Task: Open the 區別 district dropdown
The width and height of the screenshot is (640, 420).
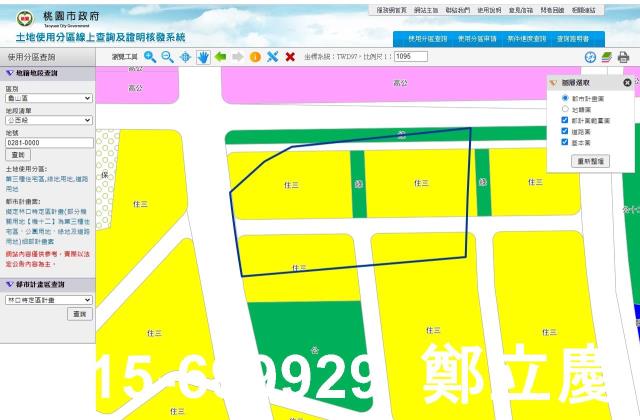Action: 49,98
